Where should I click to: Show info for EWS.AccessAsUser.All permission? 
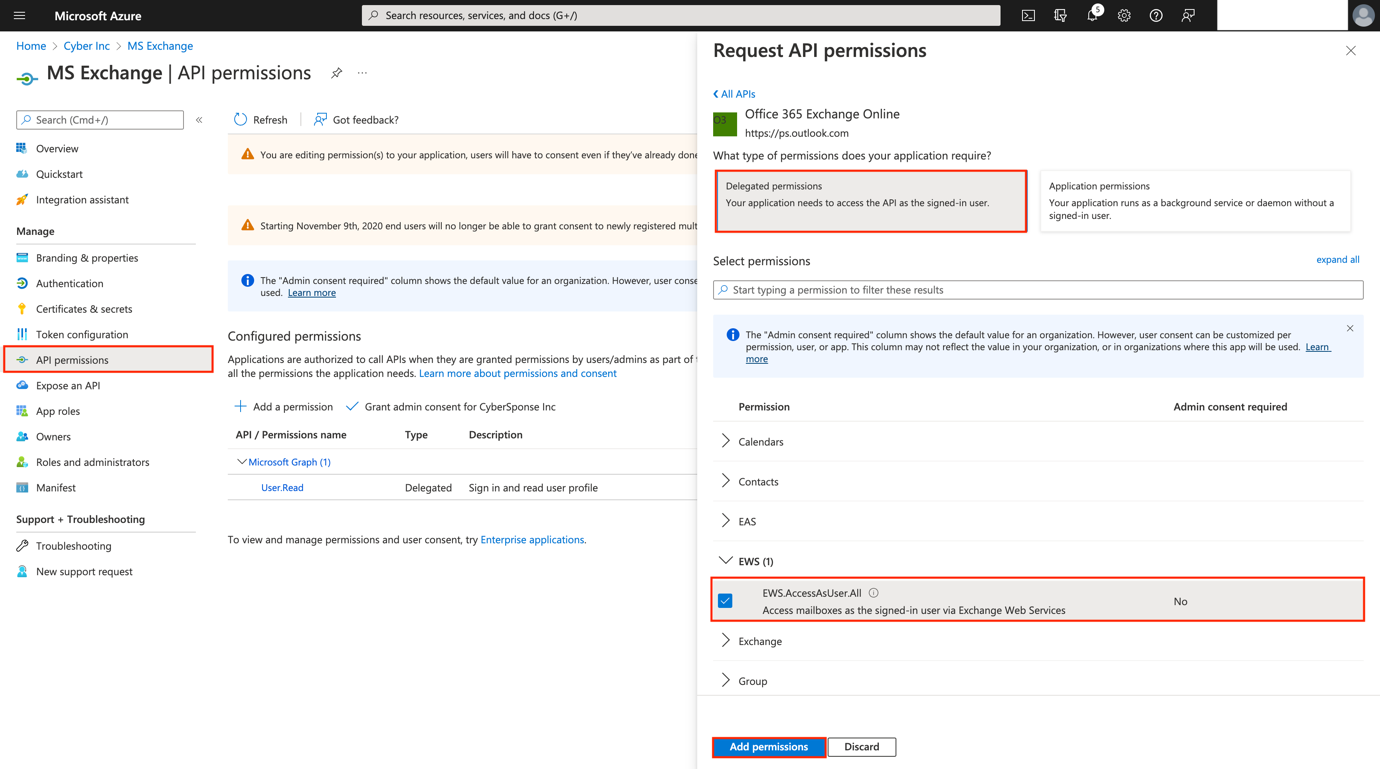click(x=874, y=593)
